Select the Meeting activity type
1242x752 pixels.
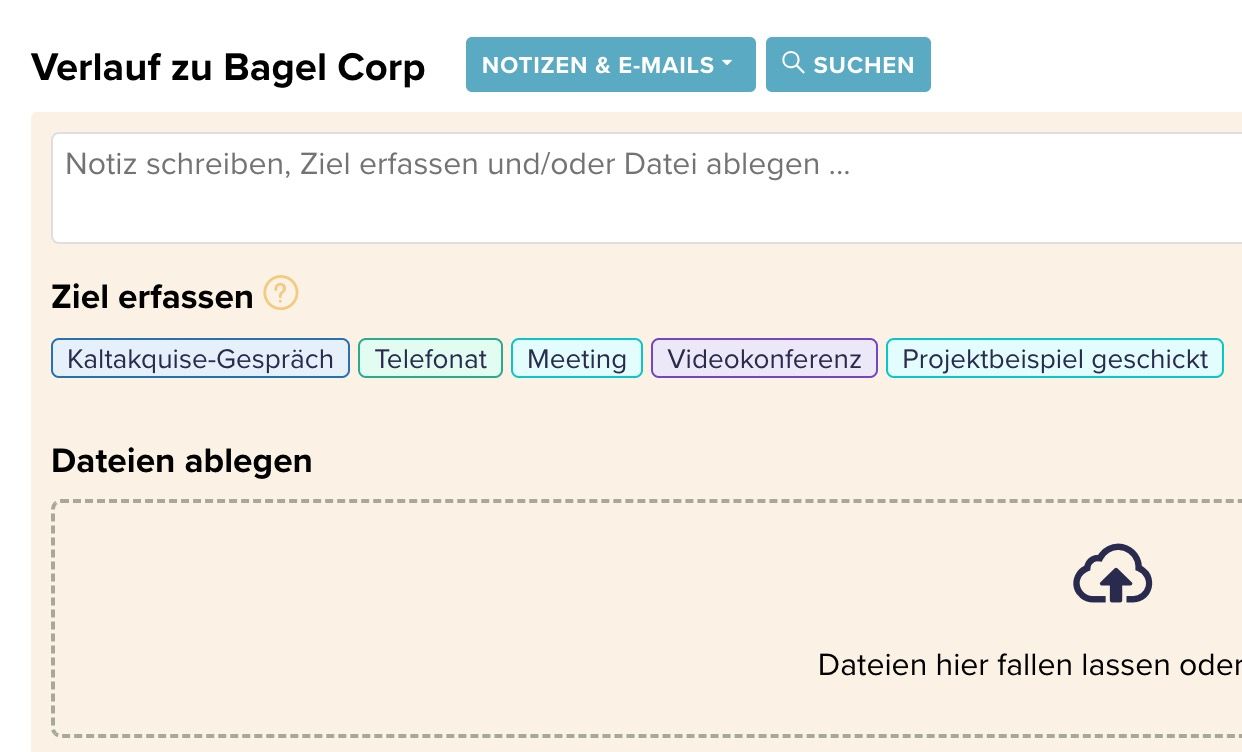point(576,358)
